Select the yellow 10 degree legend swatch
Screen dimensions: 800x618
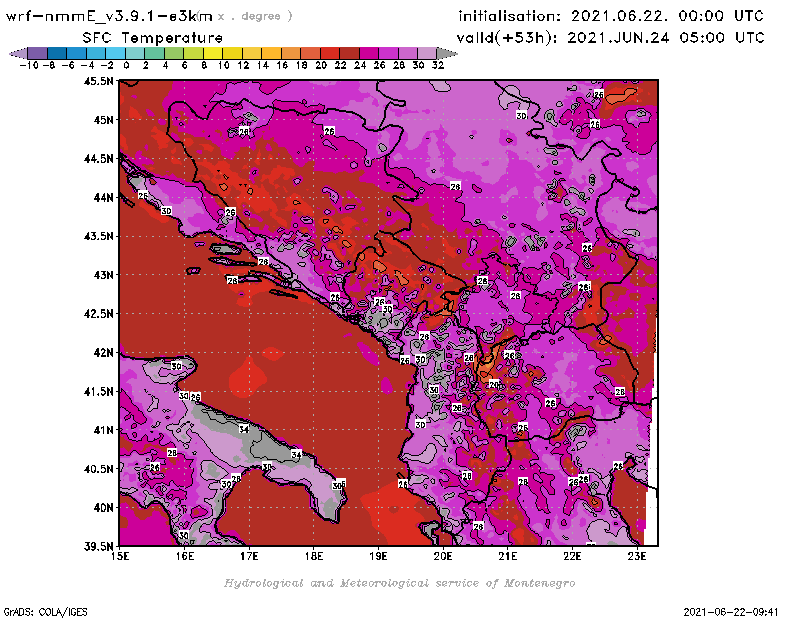pos(232,53)
